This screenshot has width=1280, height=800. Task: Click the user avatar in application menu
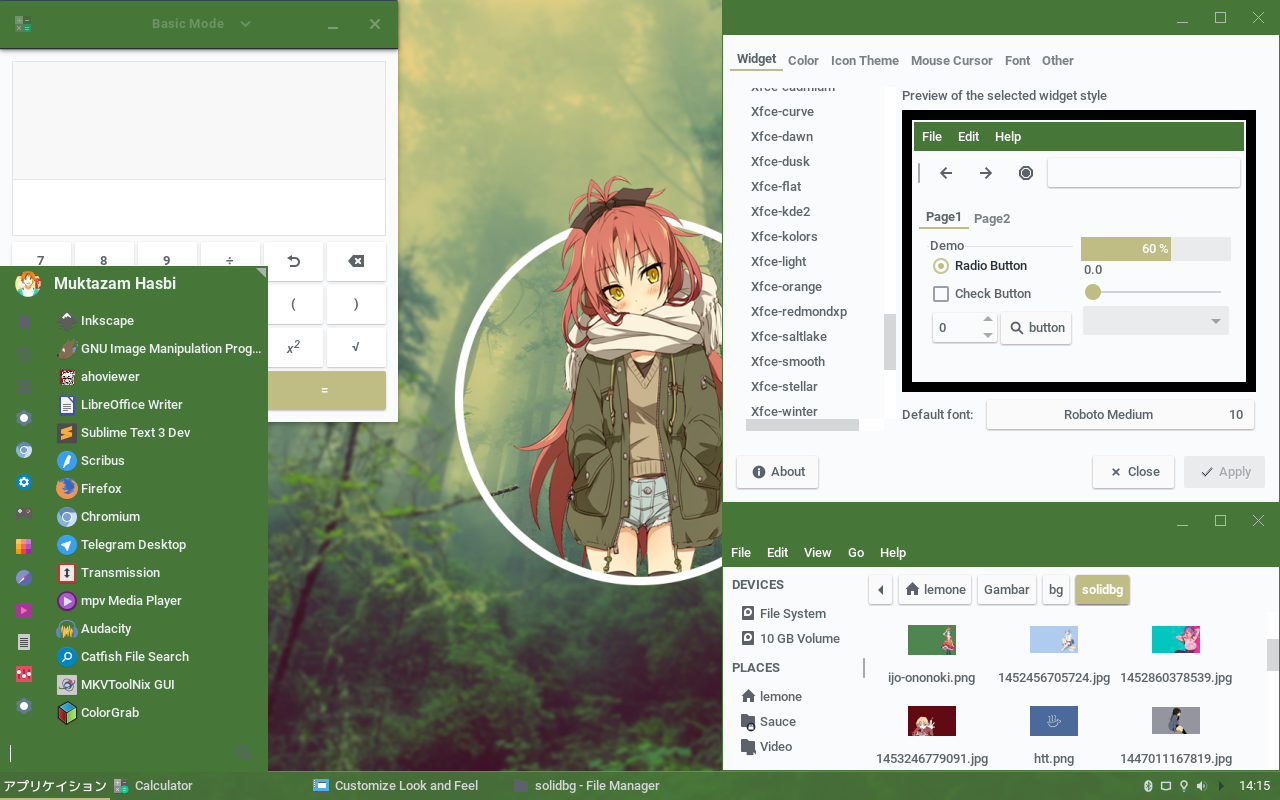27,284
